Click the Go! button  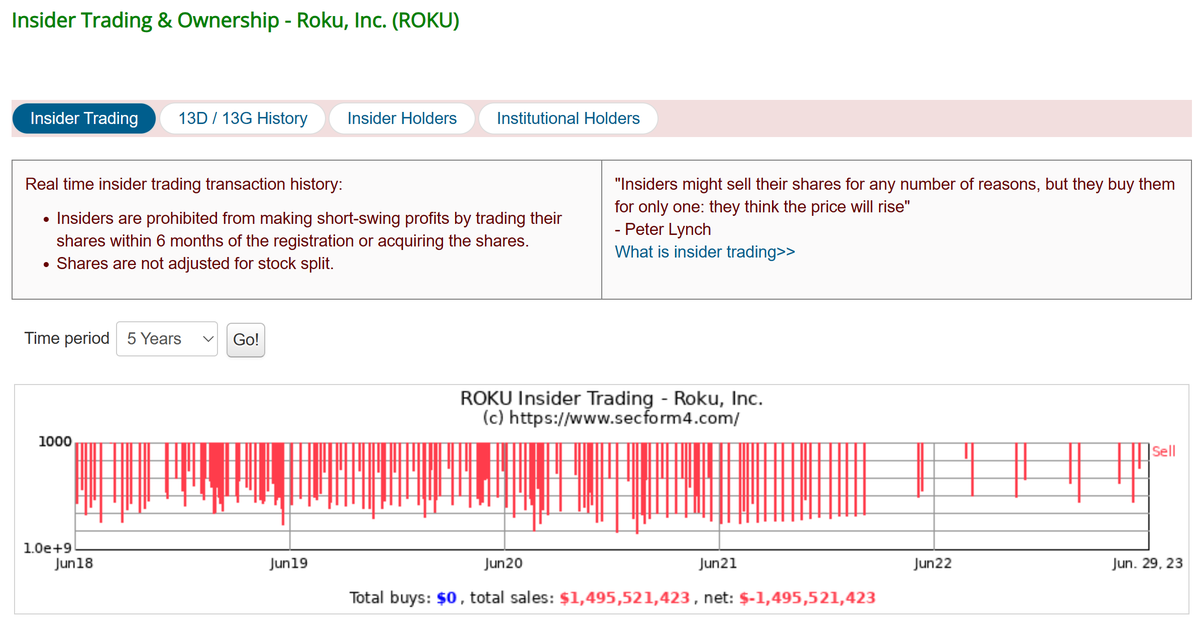(246, 339)
